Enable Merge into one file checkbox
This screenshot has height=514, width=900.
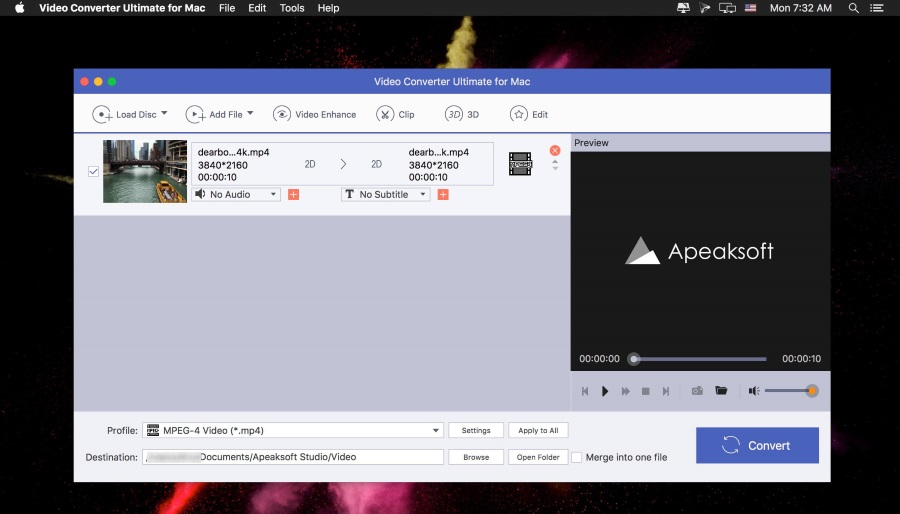pyautogui.click(x=577, y=457)
